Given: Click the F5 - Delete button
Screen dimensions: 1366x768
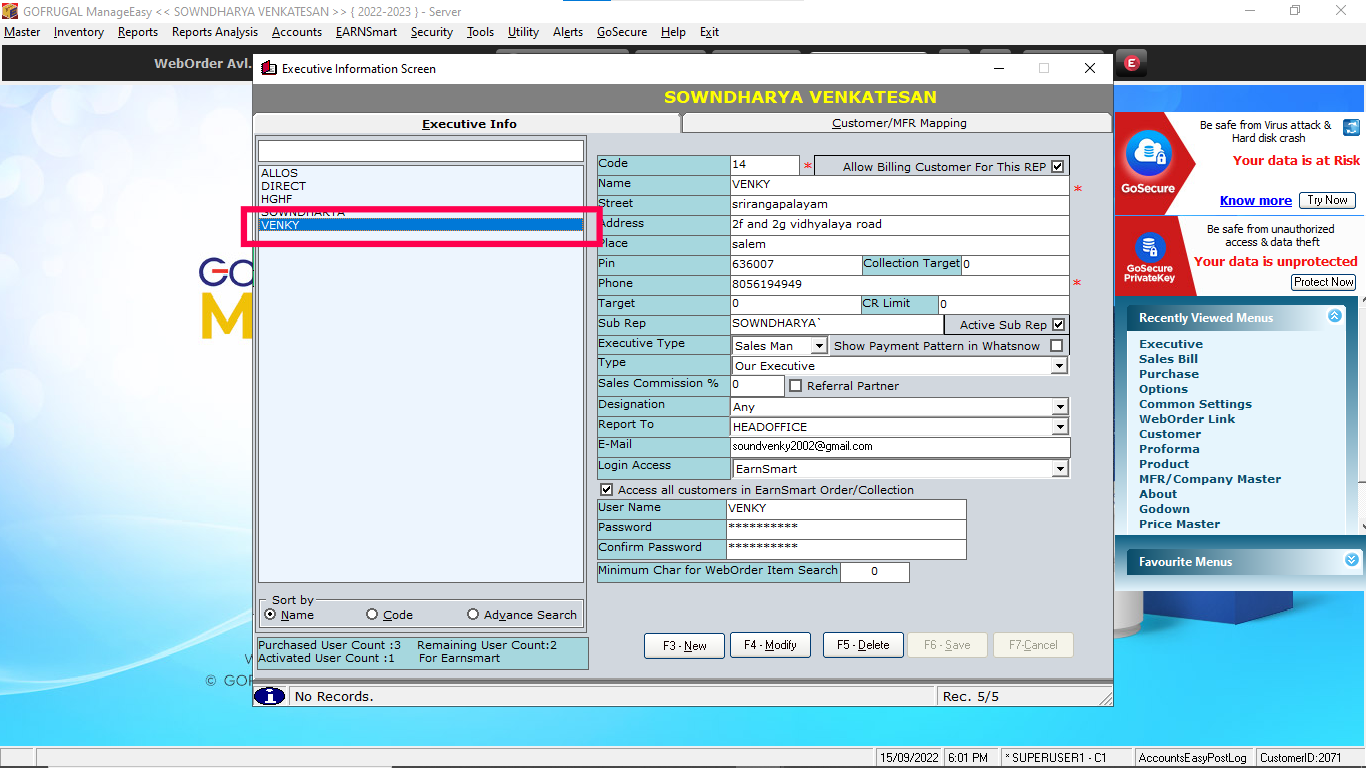Looking at the screenshot, I should pyautogui.click(x=863, y=645).
